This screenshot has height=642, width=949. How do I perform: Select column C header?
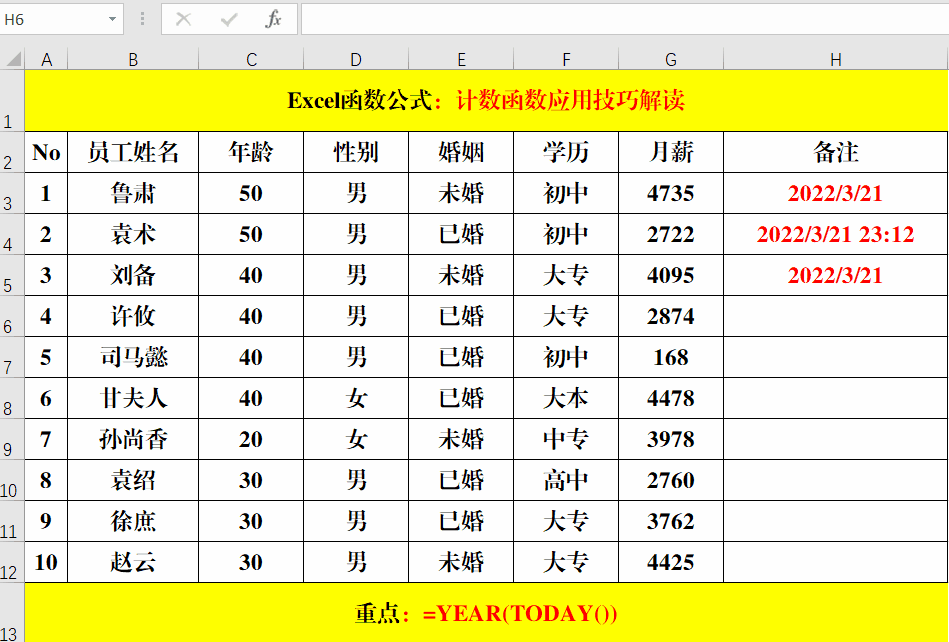(251, 59)
